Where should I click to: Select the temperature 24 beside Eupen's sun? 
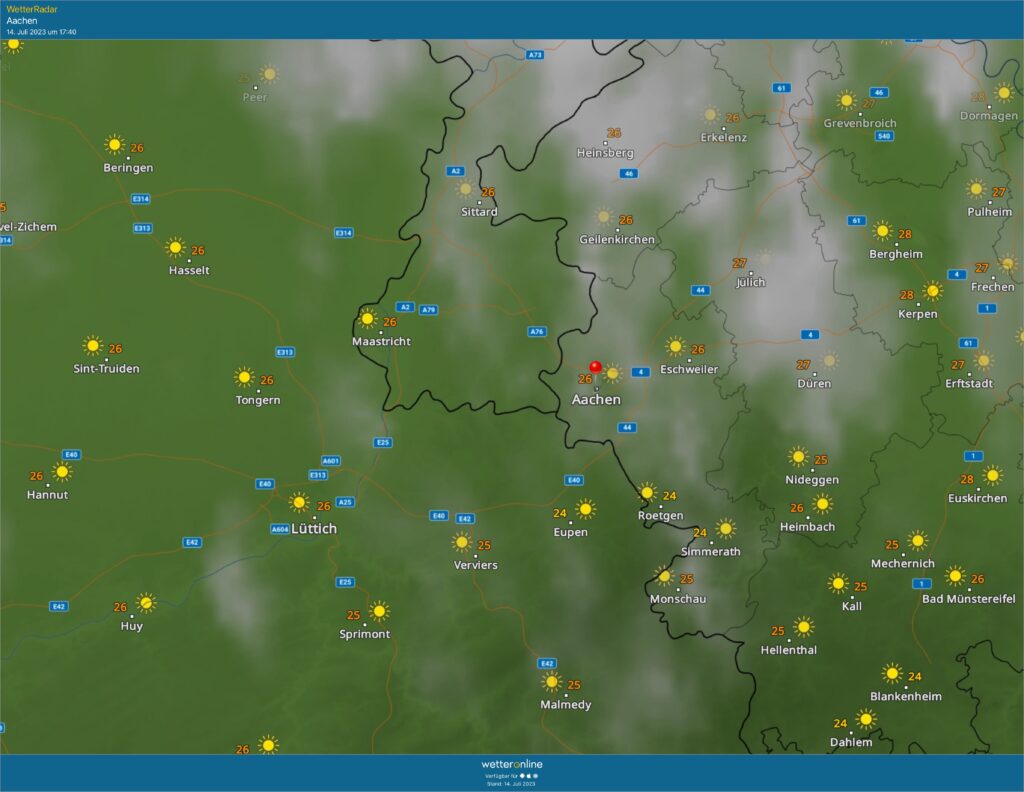[560, 513]
